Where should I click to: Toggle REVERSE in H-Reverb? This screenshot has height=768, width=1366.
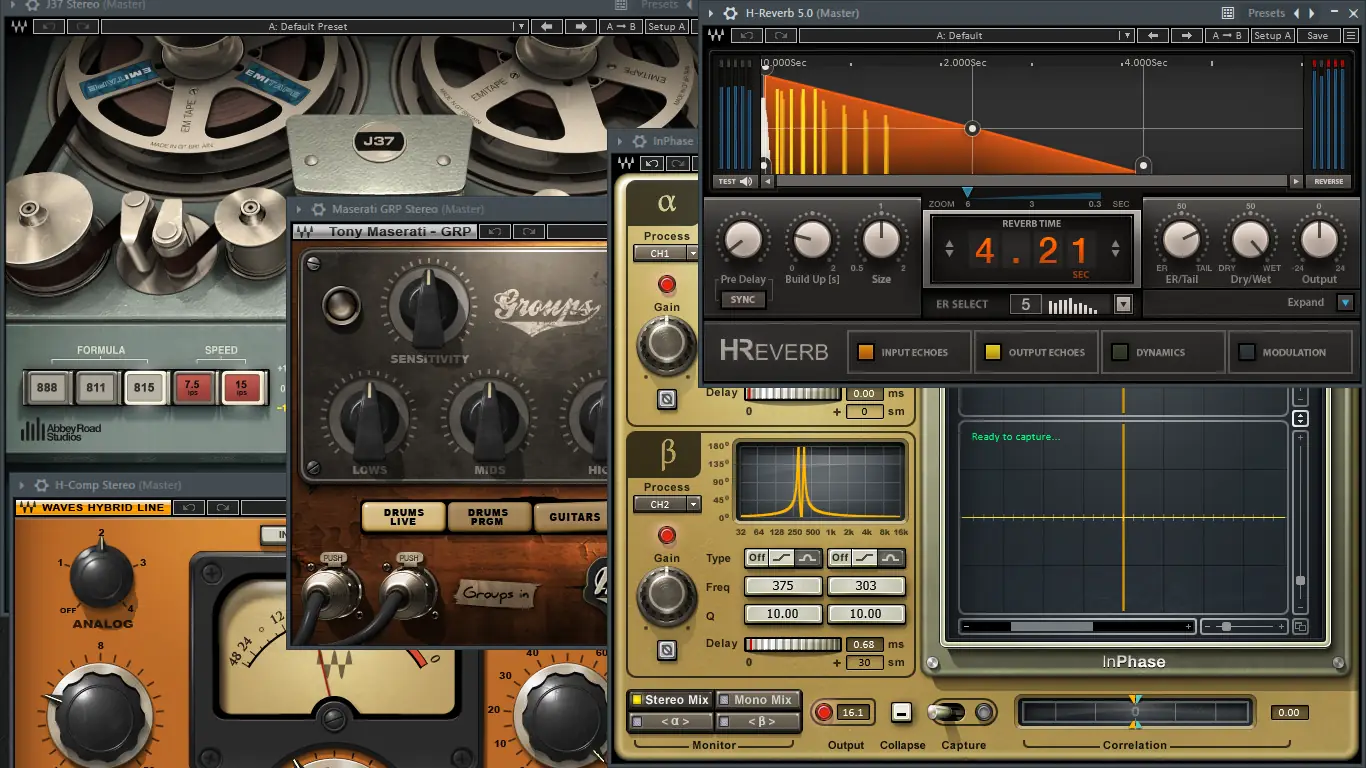(x=1329, y=181)
